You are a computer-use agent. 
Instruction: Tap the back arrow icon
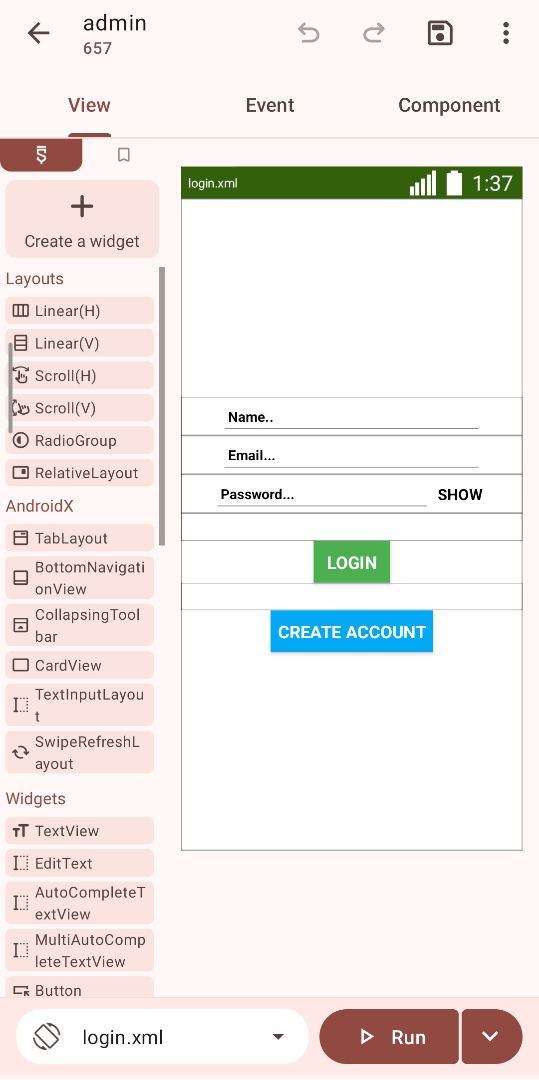[39, 33]
